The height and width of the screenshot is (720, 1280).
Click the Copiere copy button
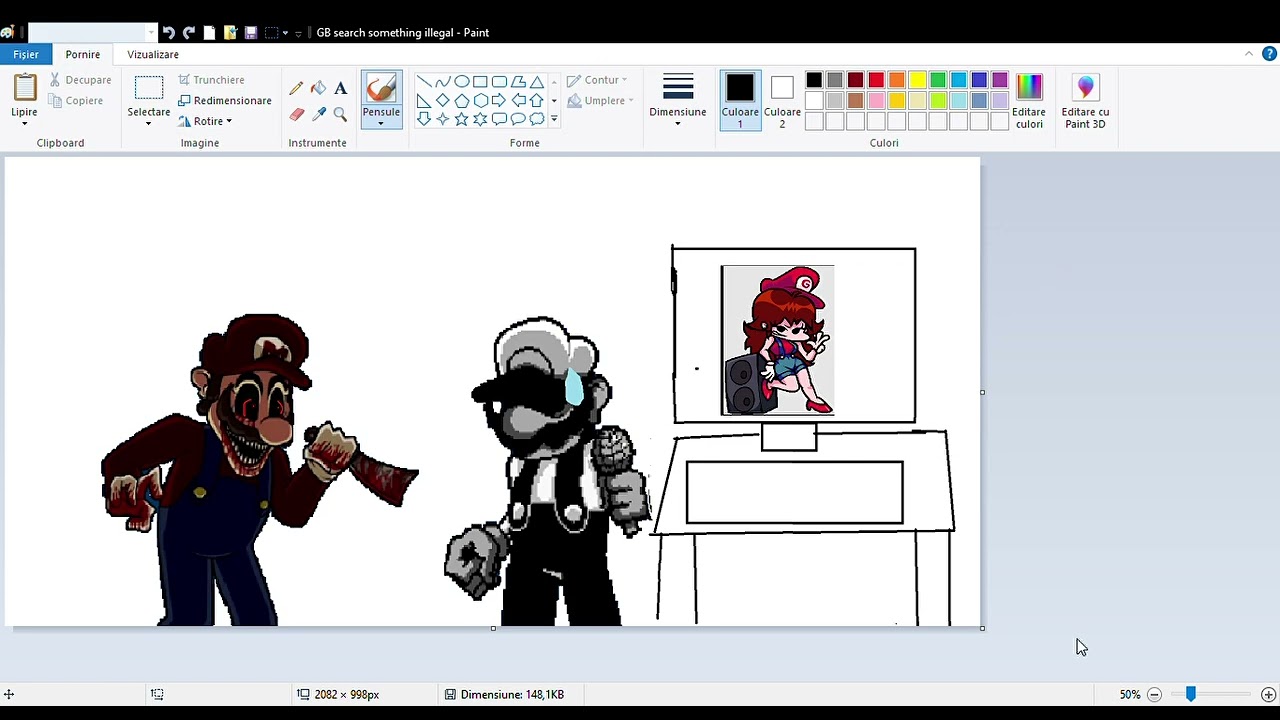[x=75, y=100]
